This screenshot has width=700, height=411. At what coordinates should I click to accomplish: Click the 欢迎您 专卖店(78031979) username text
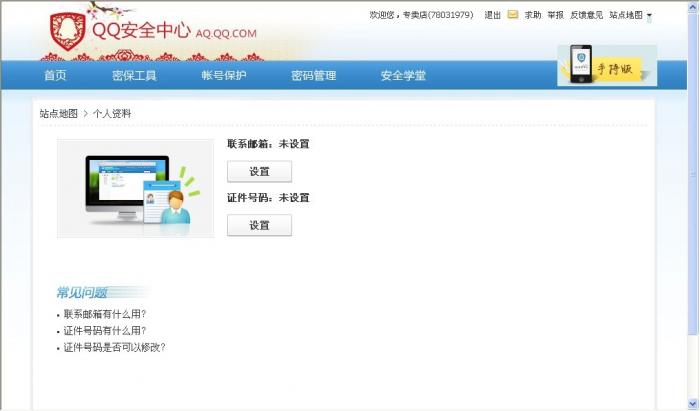(x=421, y=15)
